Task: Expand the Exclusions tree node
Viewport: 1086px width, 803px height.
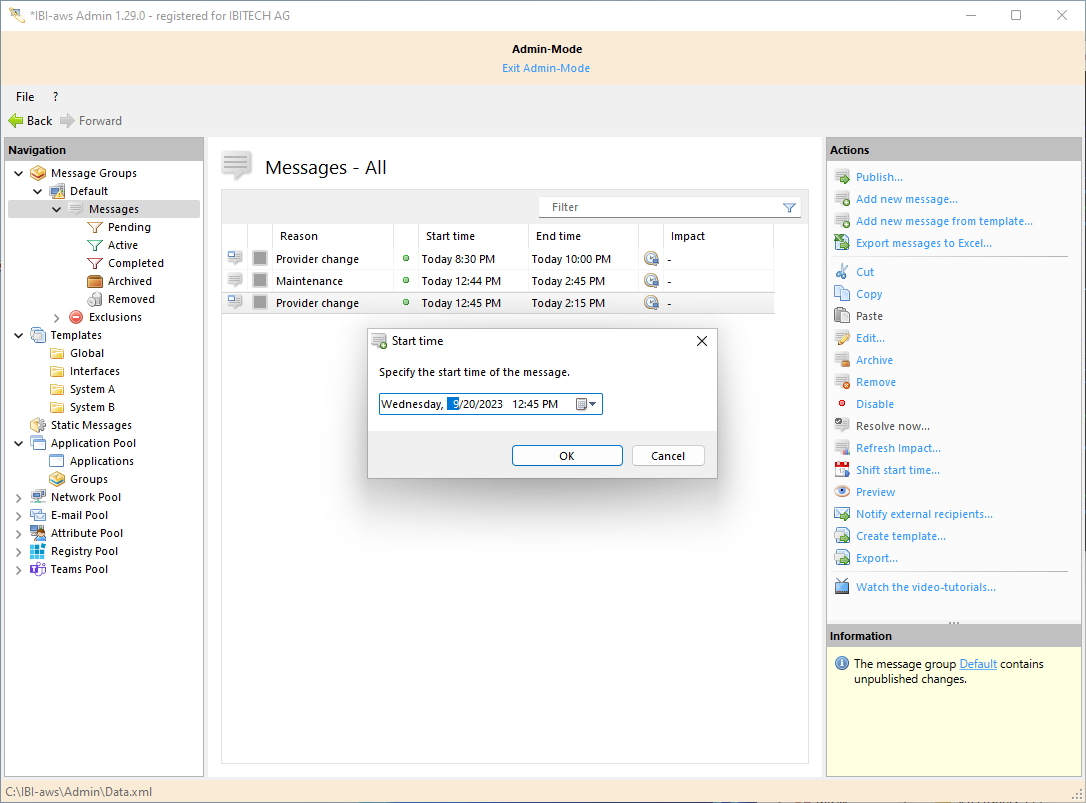Action: click(57, 317)
